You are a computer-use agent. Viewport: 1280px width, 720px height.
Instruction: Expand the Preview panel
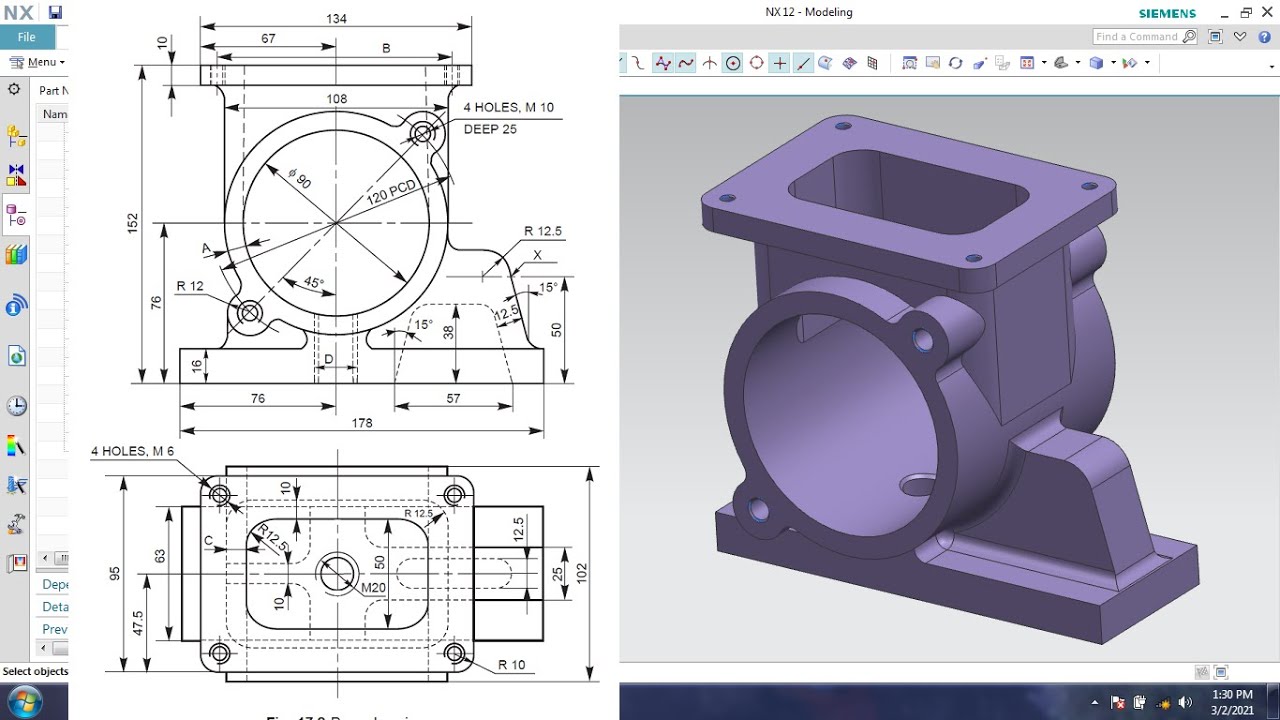coord(54,629)
